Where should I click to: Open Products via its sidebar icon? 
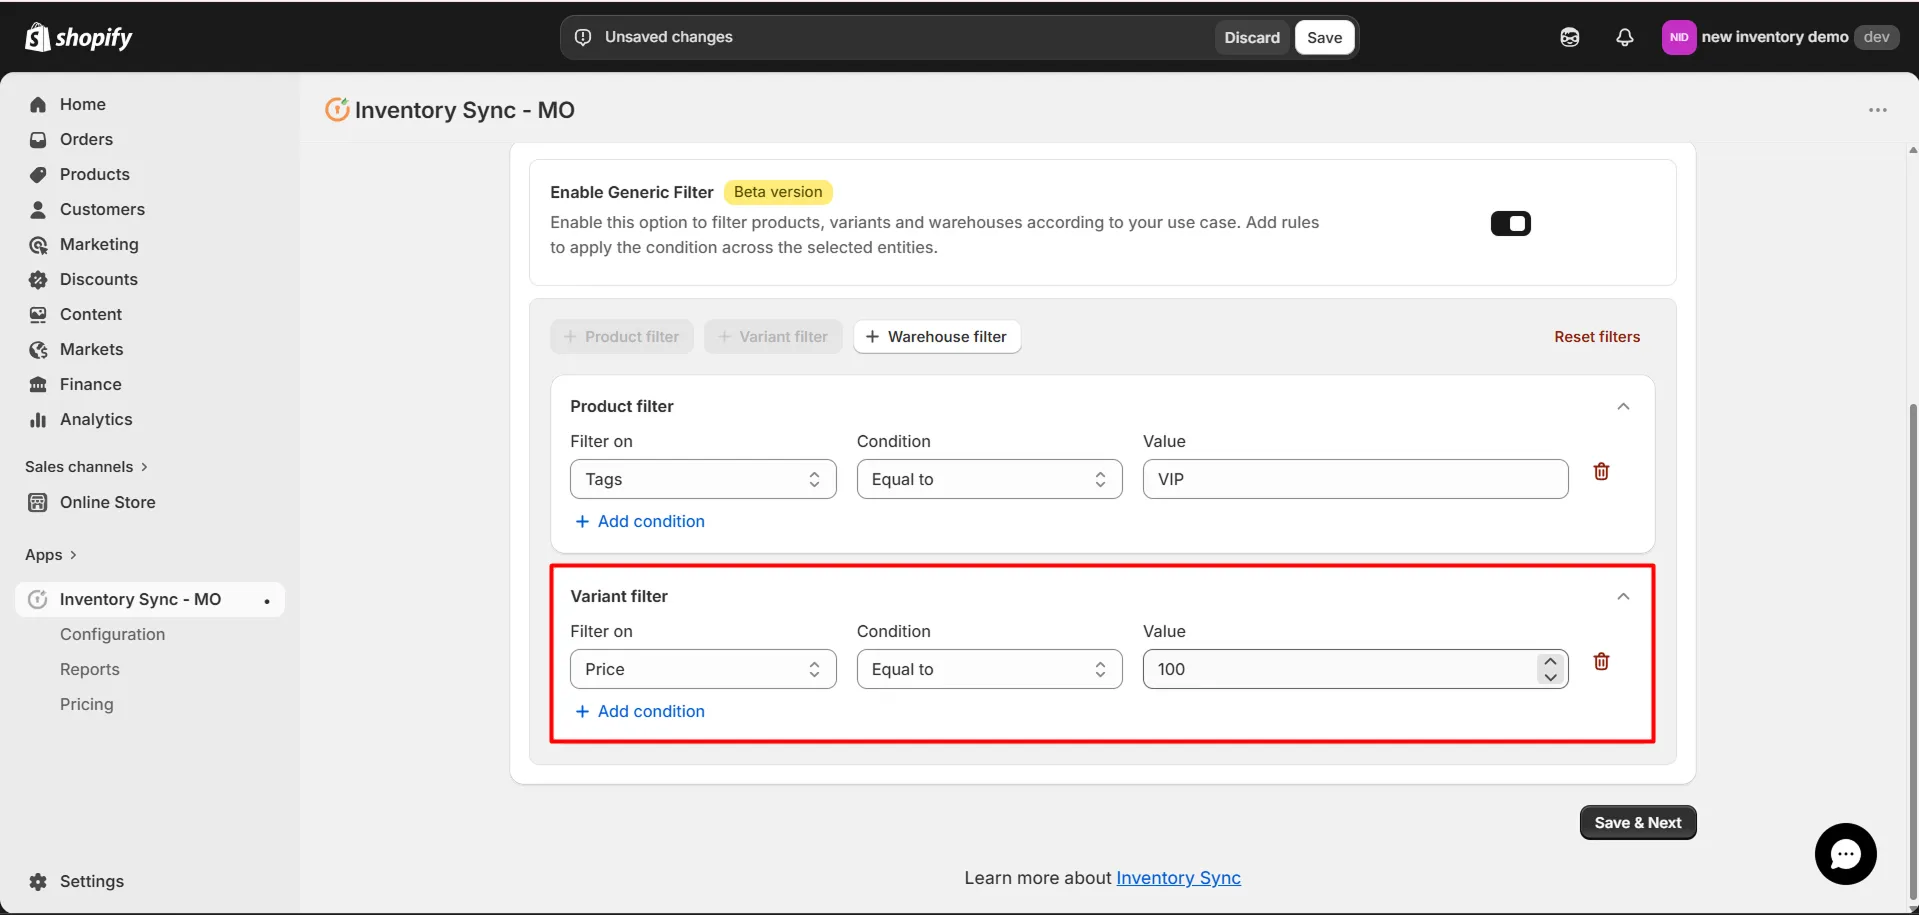coord(37,174)
